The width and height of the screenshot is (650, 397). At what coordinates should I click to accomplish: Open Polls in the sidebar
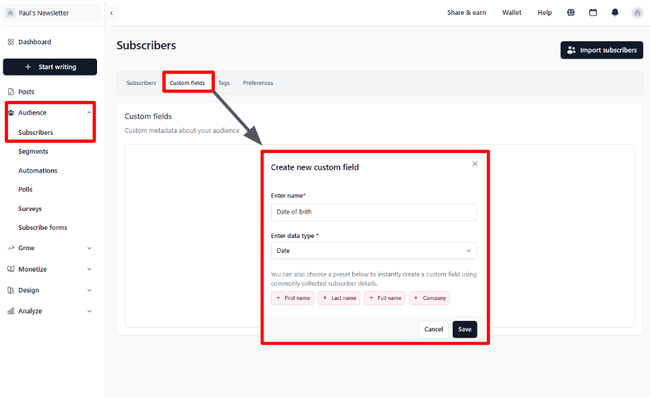click(25, 189)
